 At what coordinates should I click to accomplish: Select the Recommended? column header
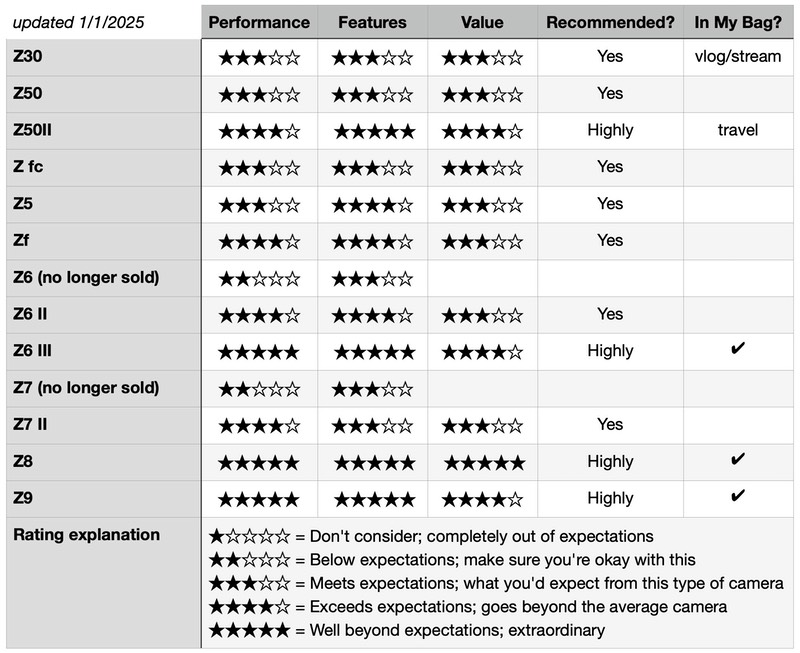coord(610,22)
